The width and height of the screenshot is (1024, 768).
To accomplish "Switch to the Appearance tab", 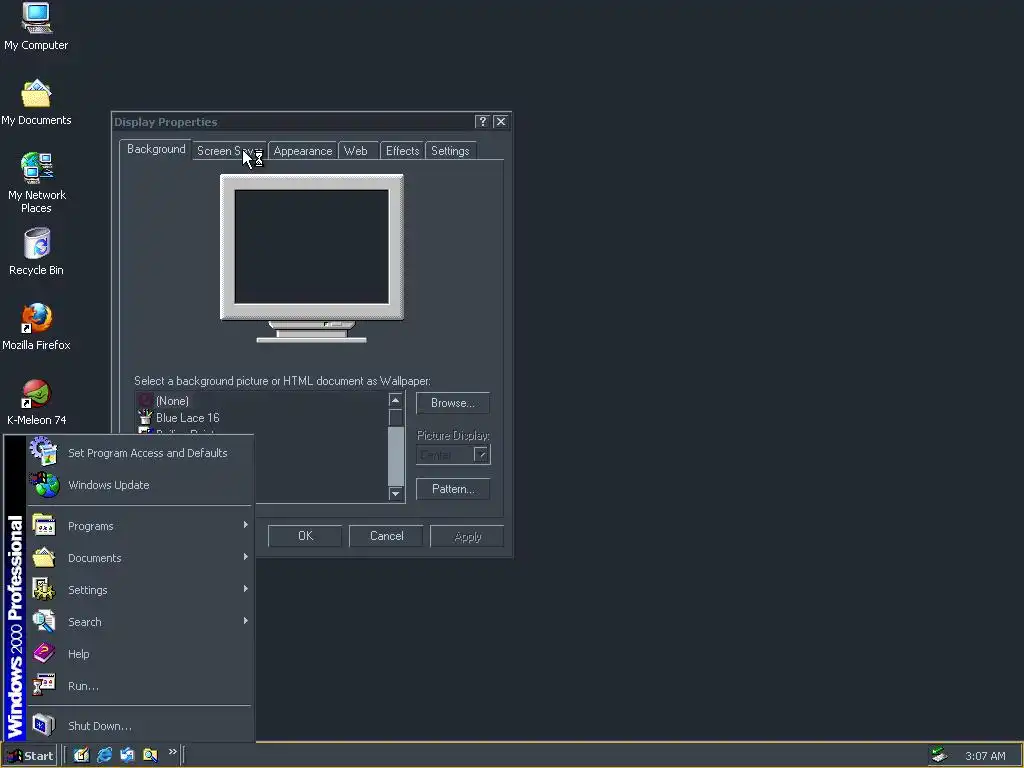I will (302, 151).
